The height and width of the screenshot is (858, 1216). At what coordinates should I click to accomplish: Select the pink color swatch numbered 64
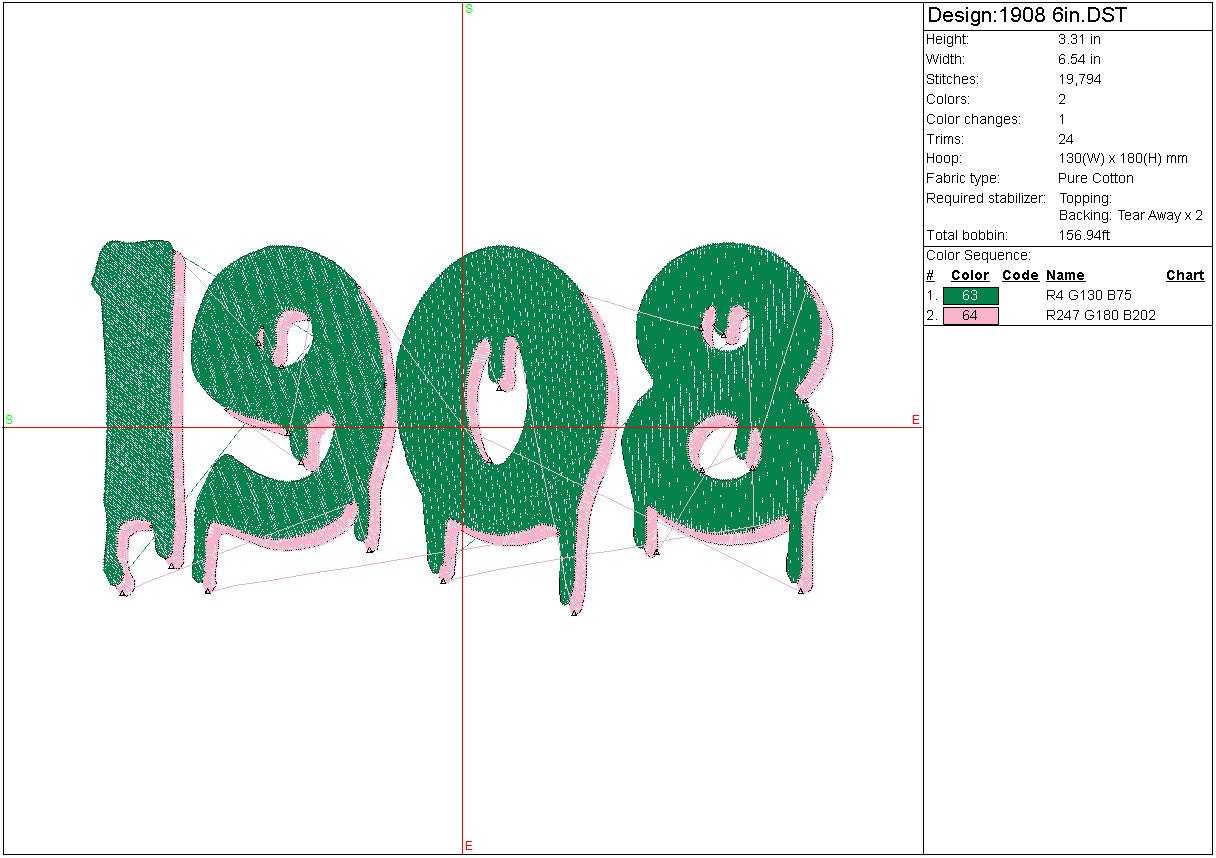click(970, 315)
